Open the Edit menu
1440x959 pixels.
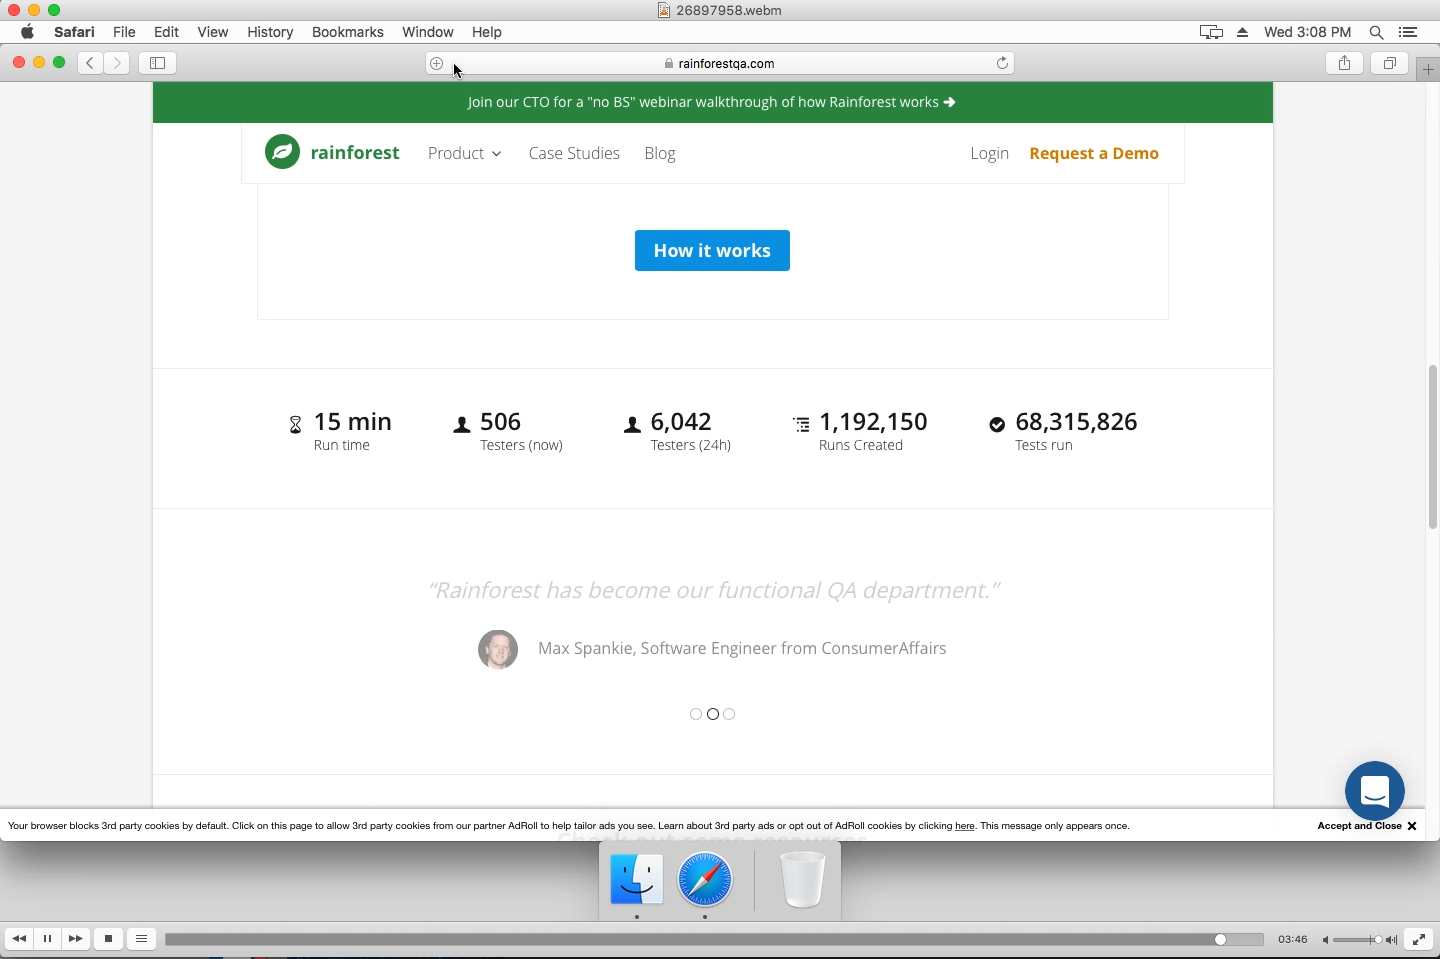[x=166, y=32]
